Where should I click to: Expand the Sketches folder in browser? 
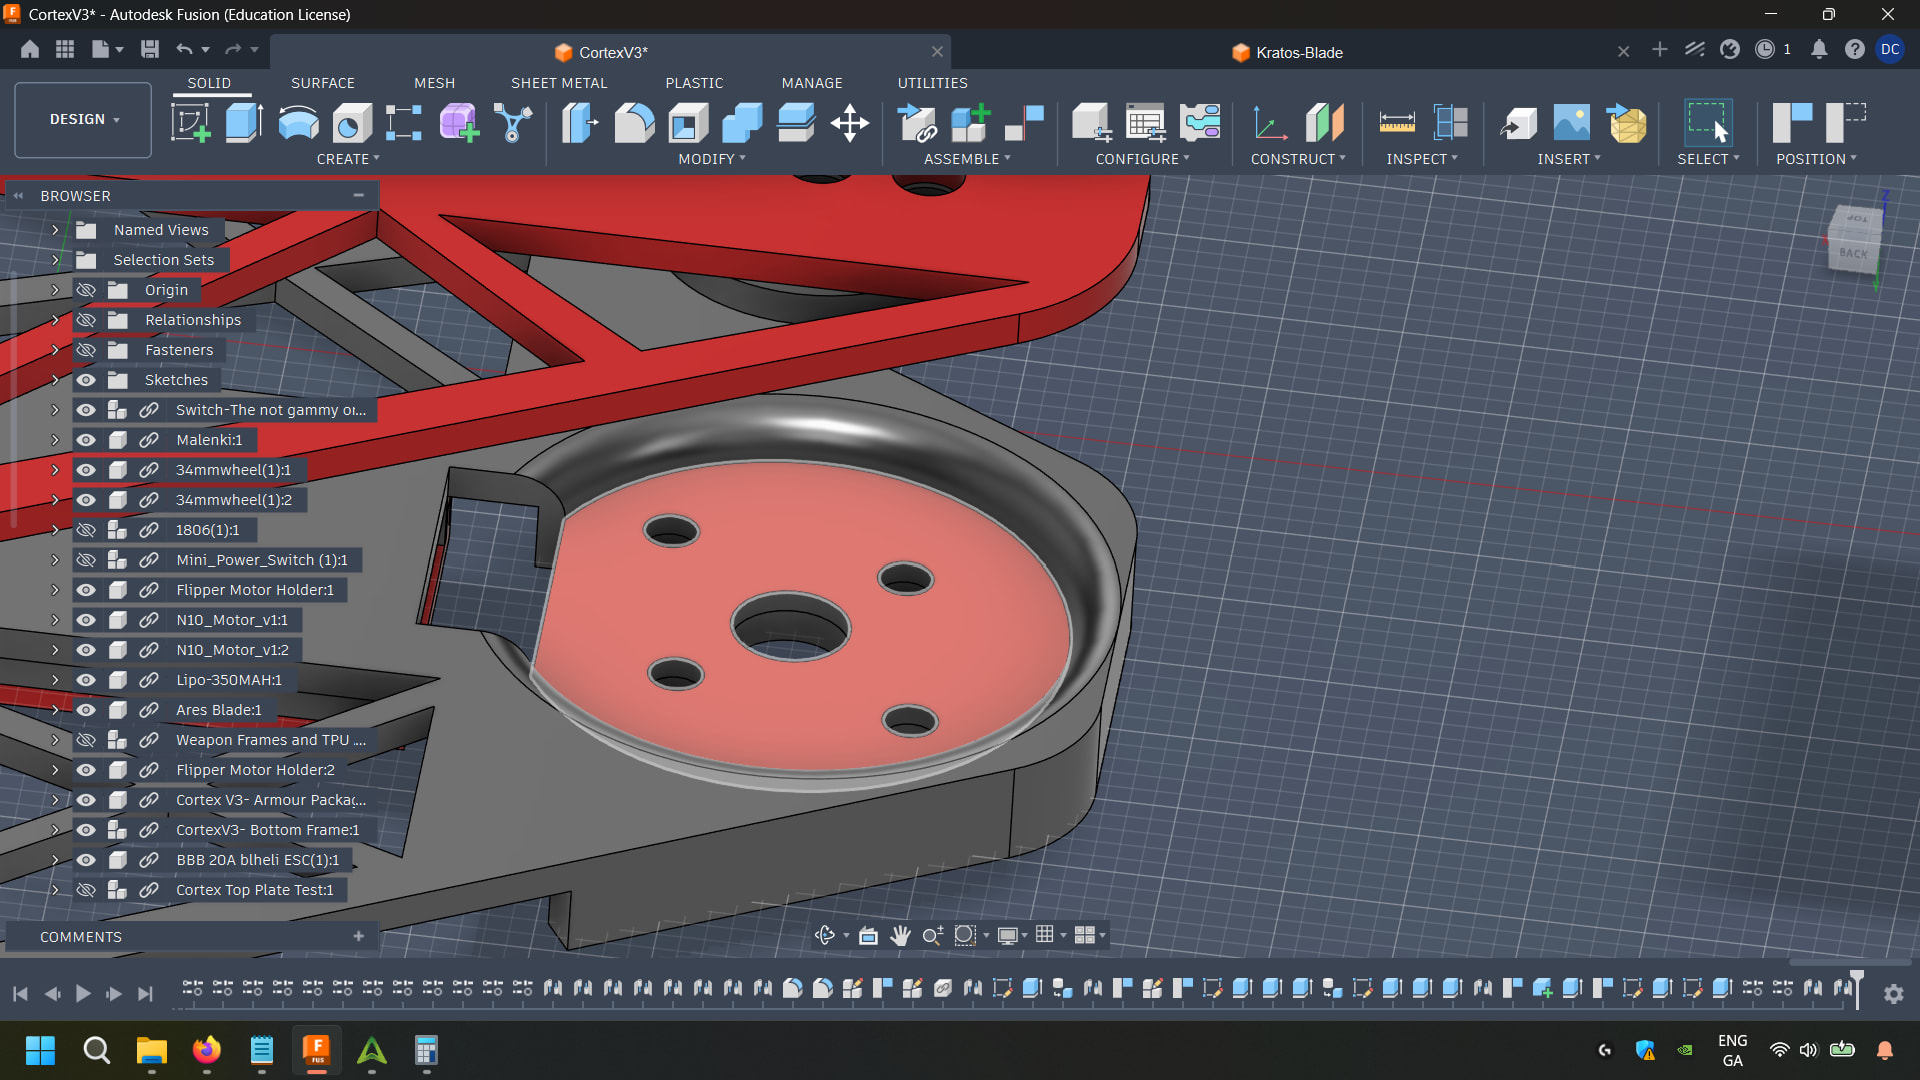click(55, 380)
